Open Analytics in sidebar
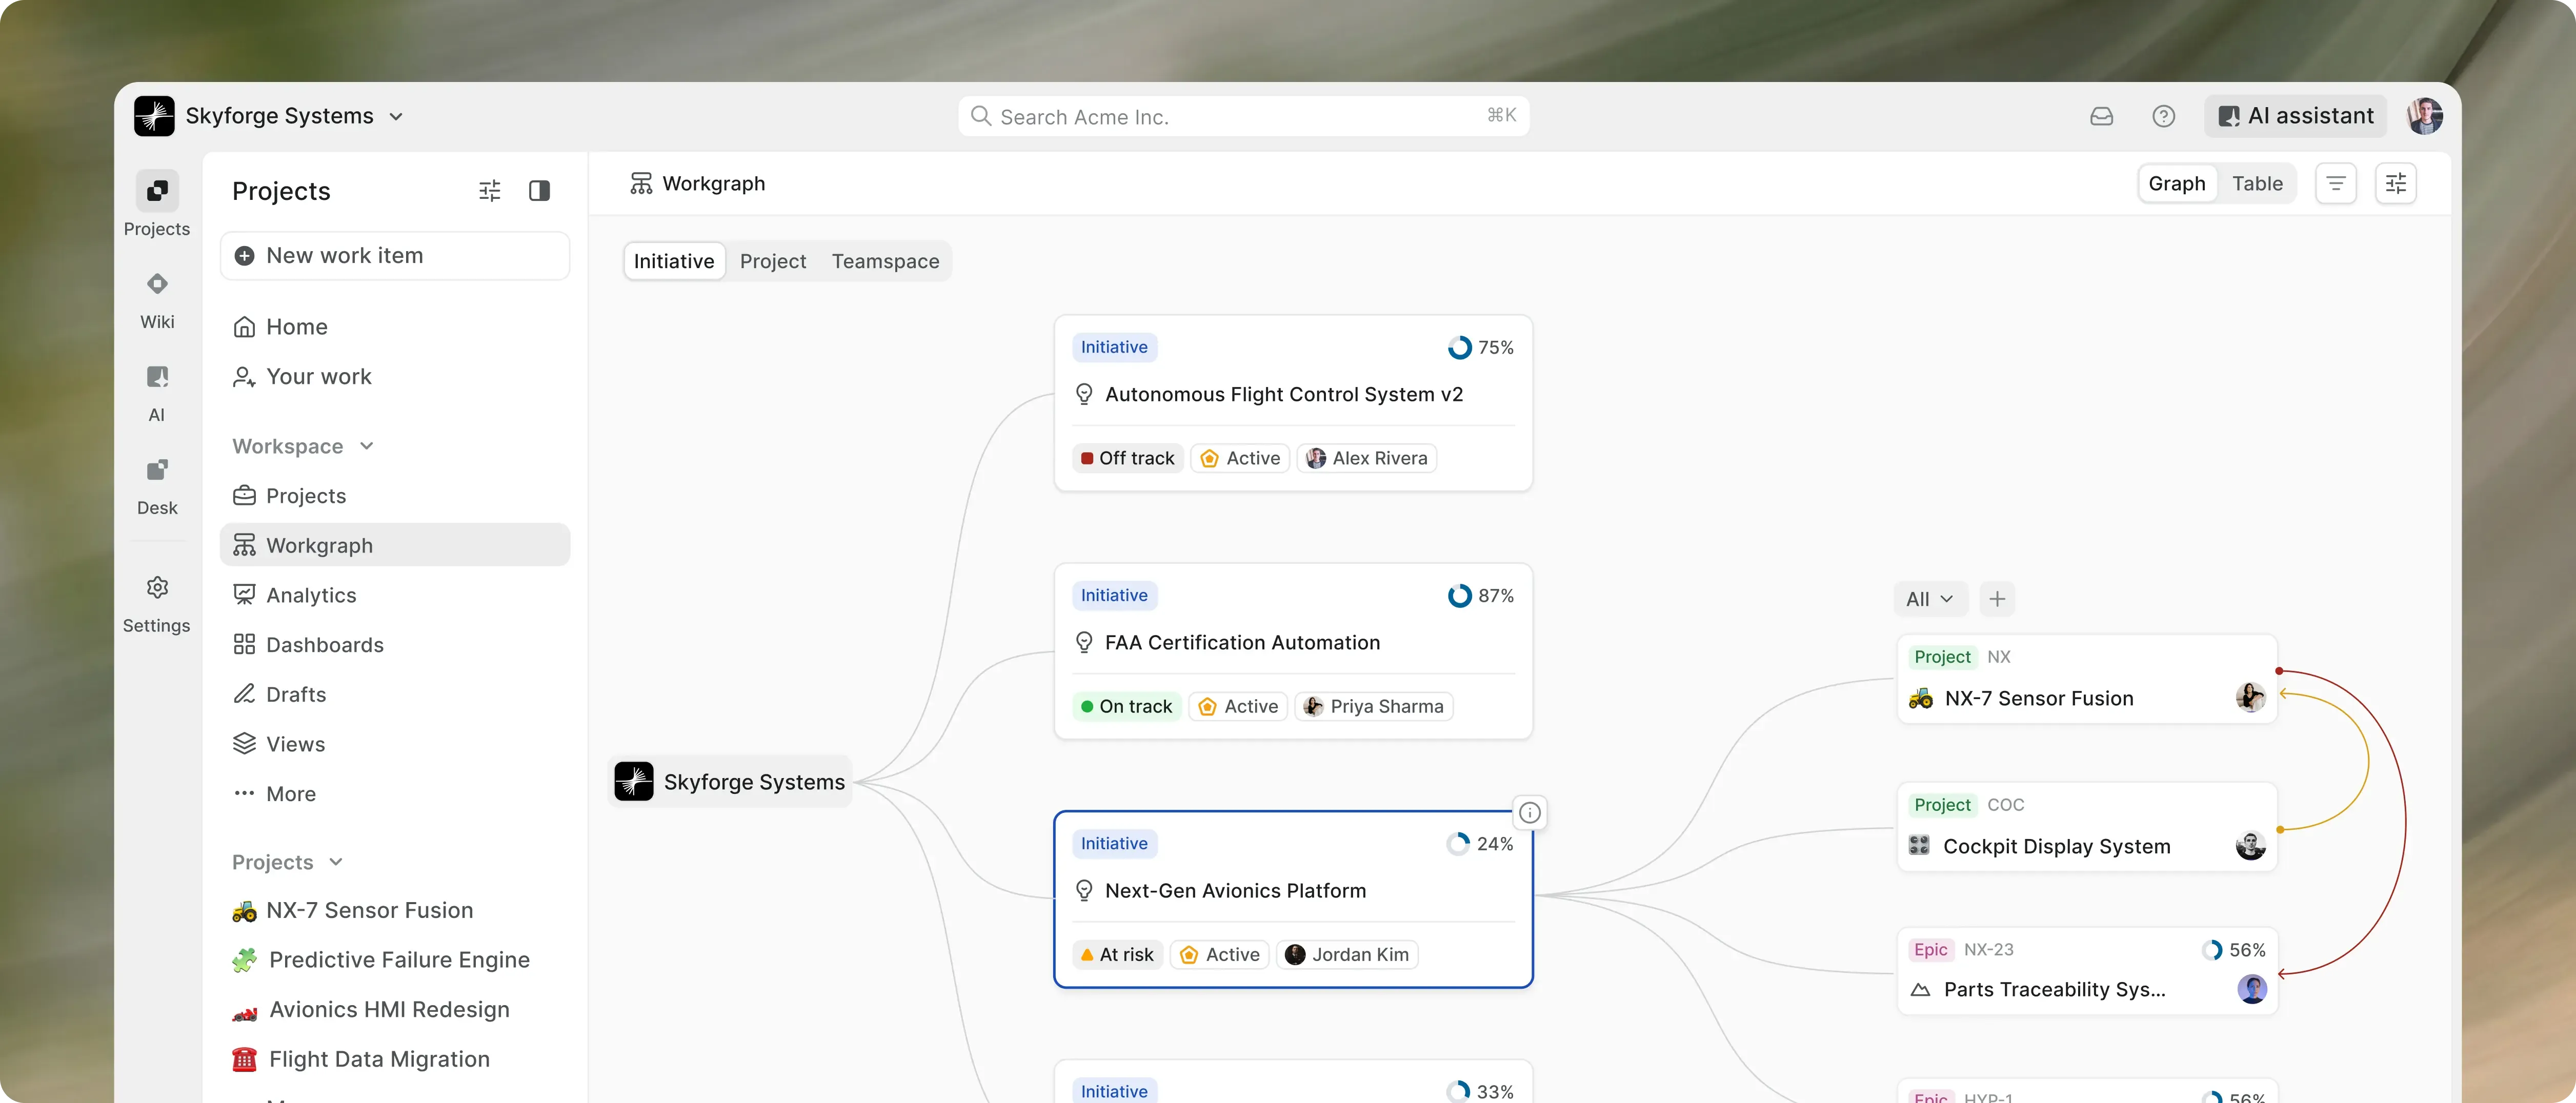Screen dimensions: 2576x1103 click(395, 595)
